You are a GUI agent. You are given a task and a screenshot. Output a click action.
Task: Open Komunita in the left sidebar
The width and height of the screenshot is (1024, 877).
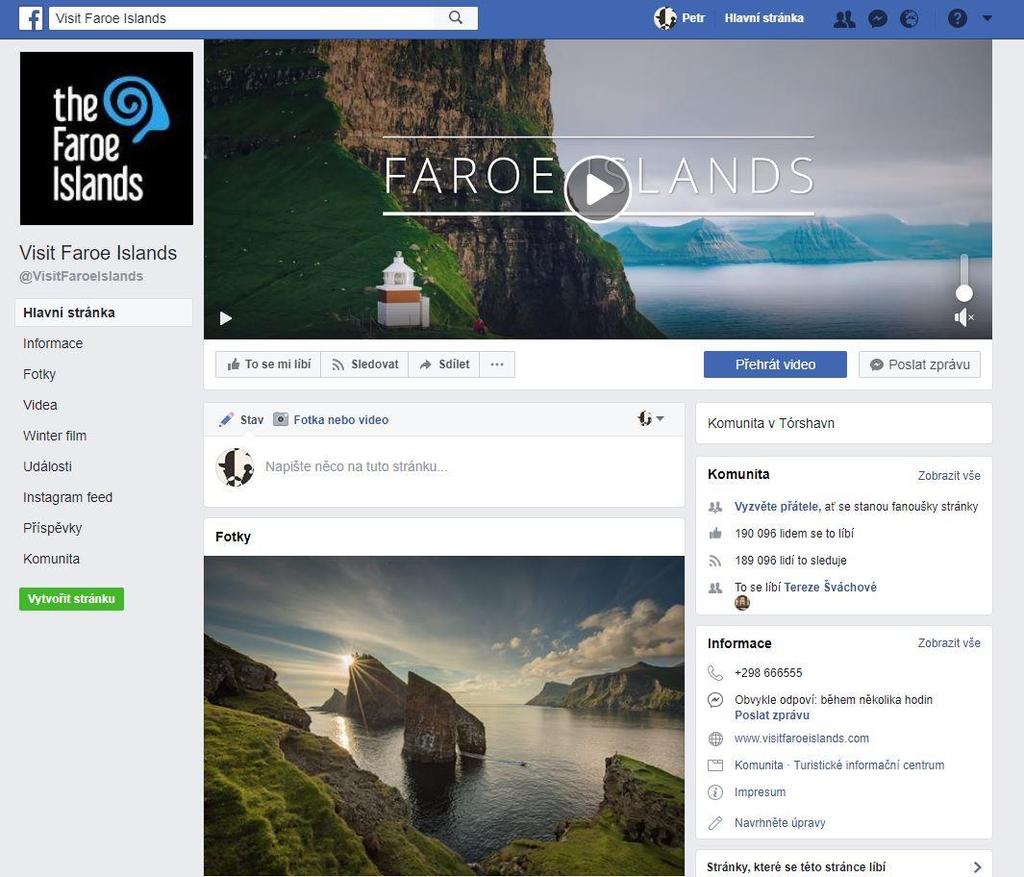pos(52,559)
